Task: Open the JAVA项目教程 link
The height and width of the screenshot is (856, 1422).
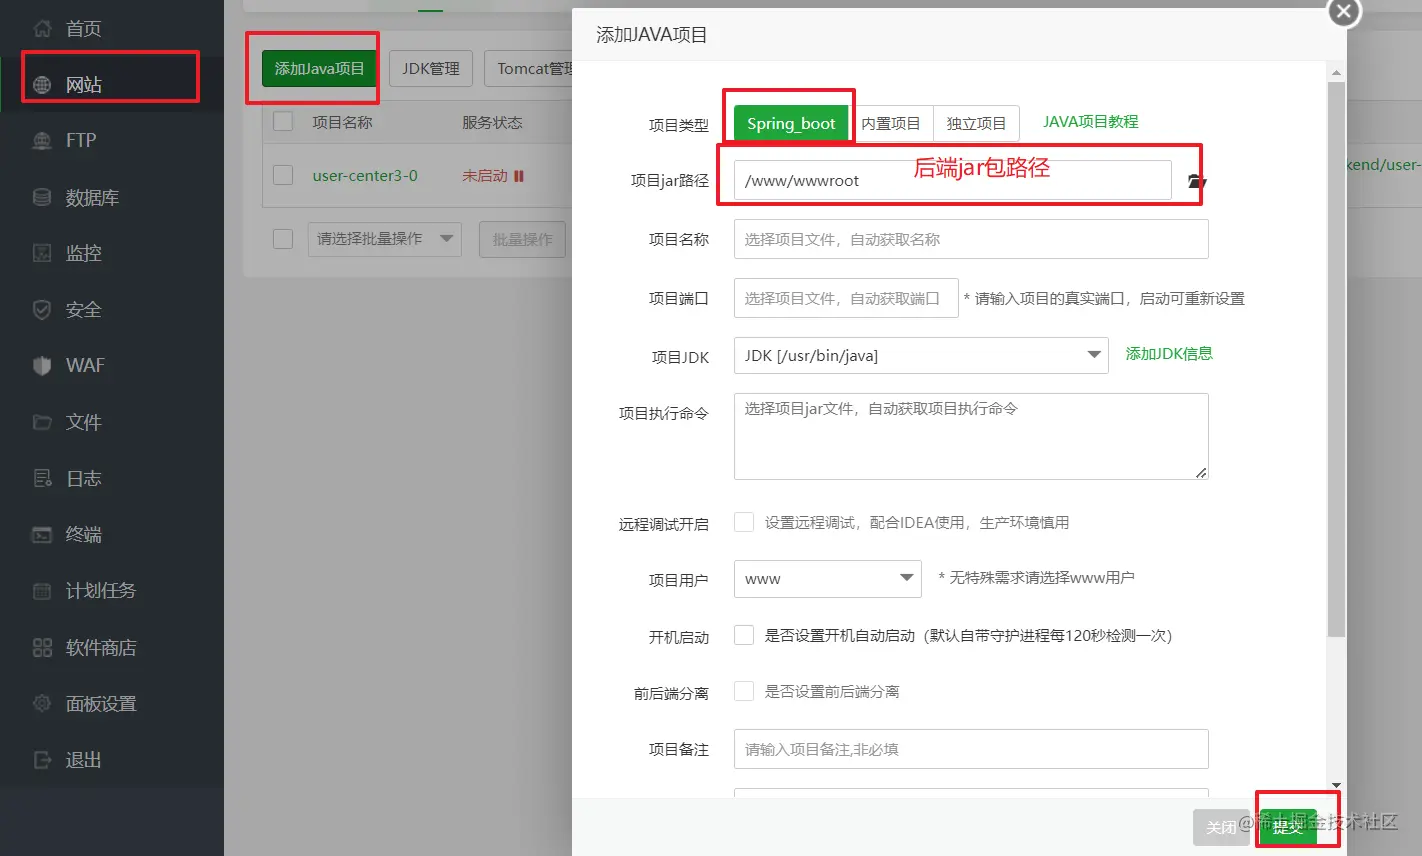Action: click(1091, 122)
